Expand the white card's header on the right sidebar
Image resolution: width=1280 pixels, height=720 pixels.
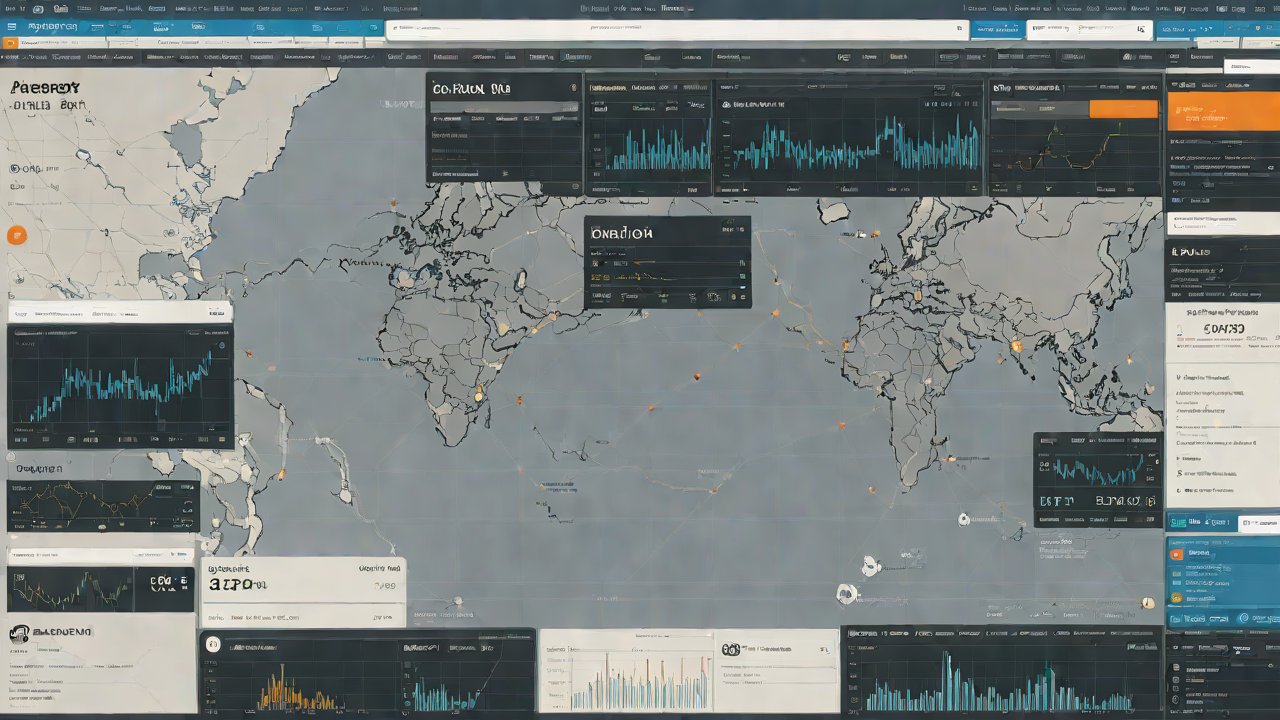click(1221, 313)
